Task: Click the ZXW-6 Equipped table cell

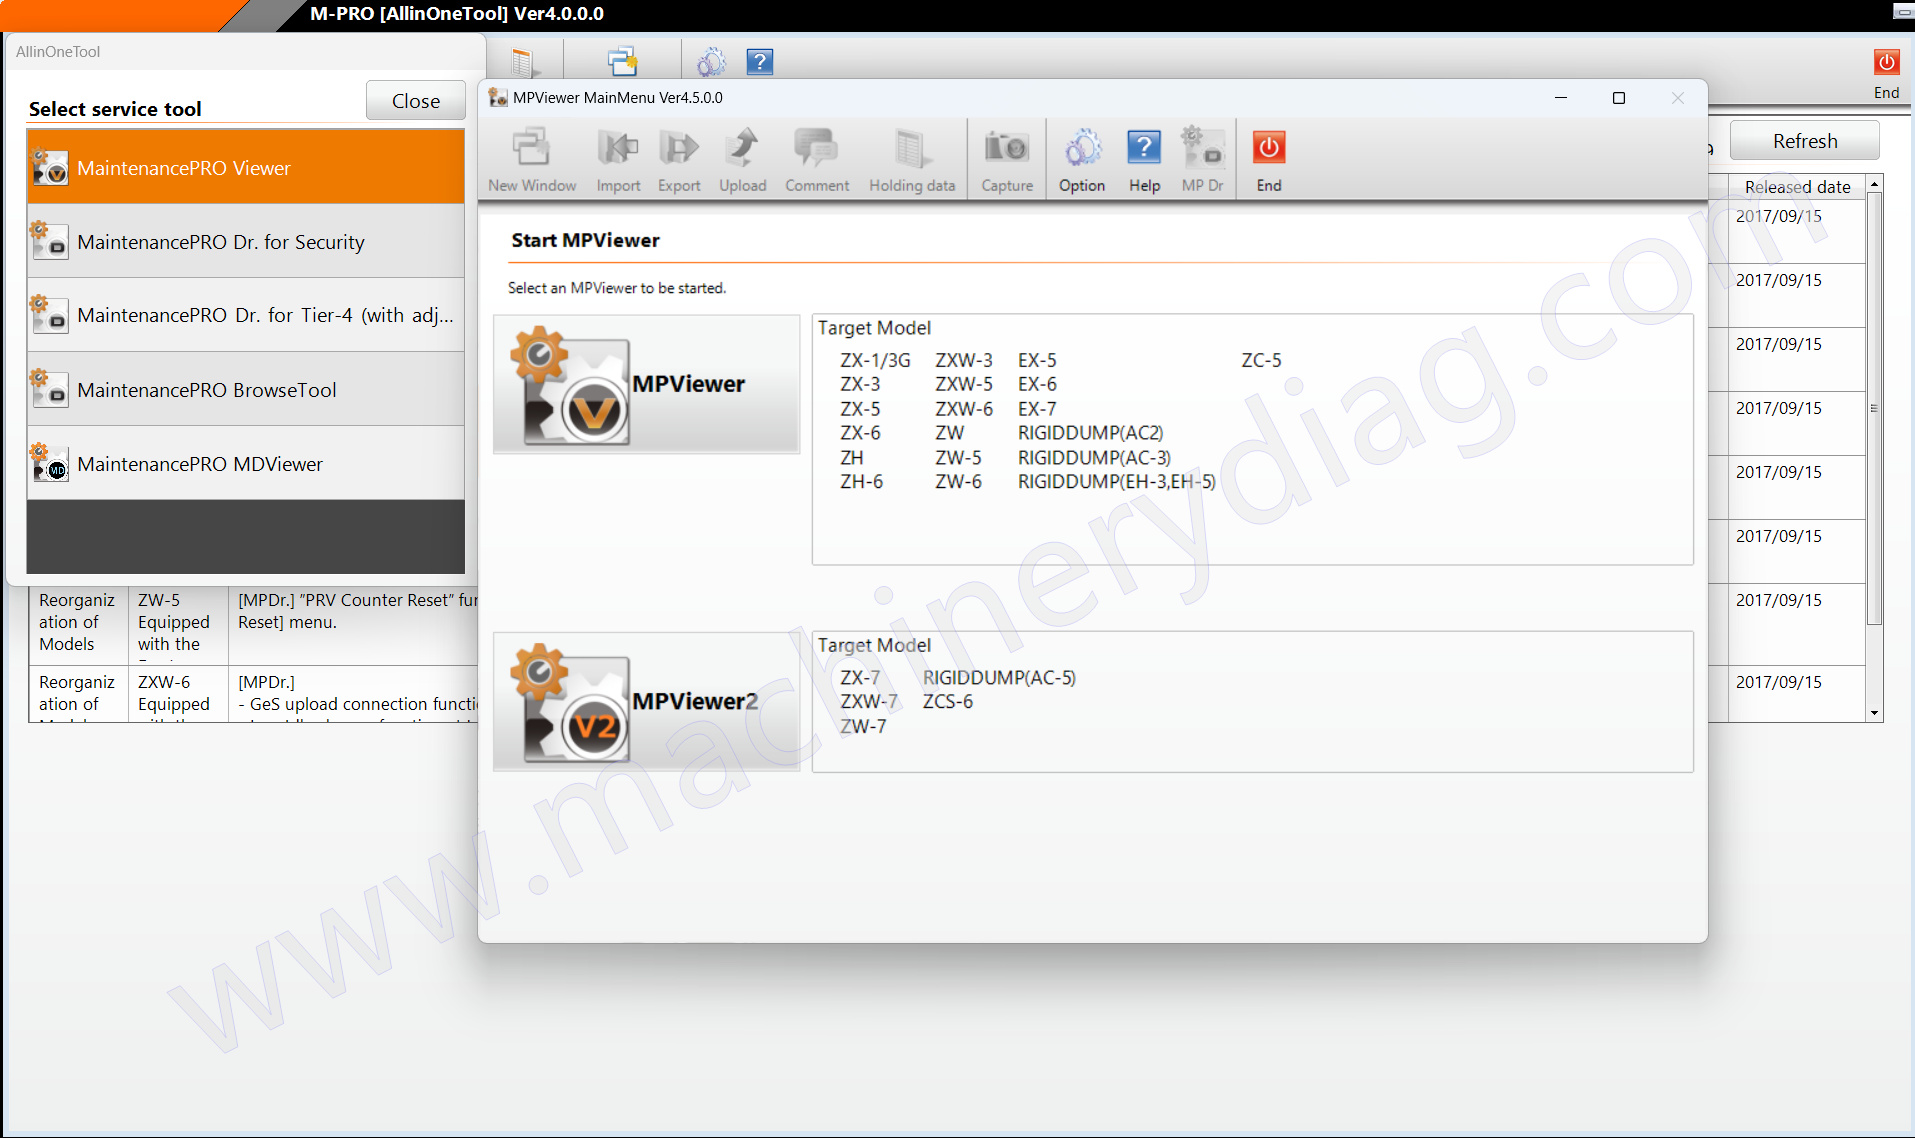Action: coord(179,694)
